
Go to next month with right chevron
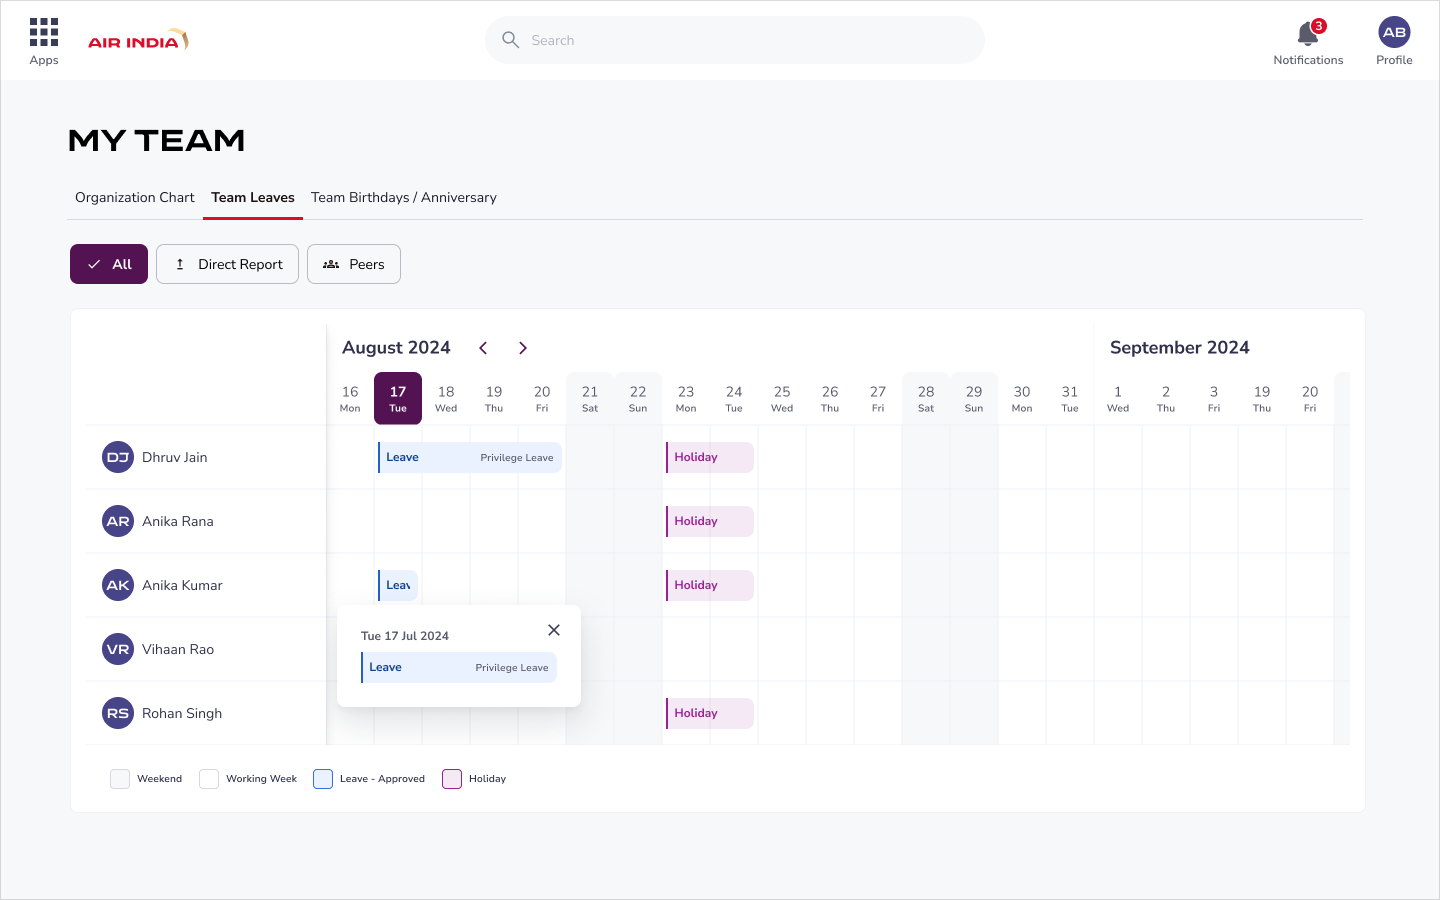point(523,348)
